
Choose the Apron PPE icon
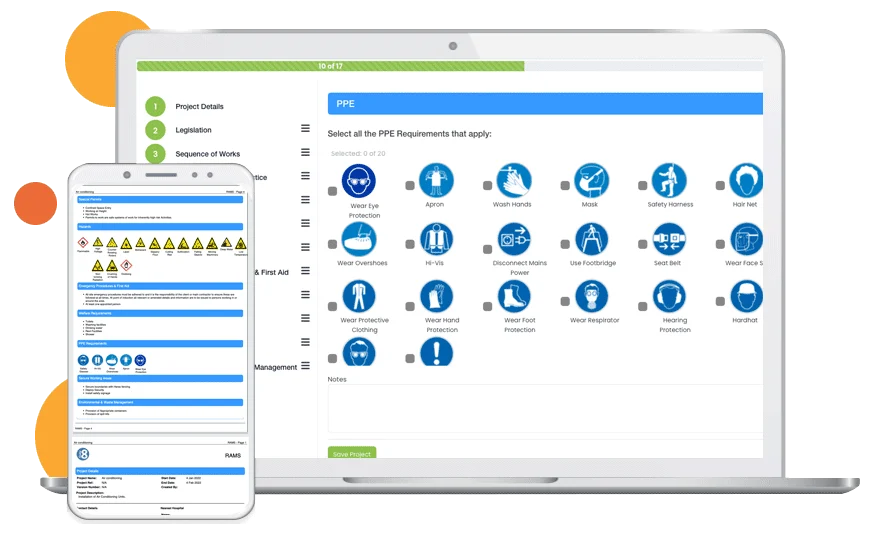436,180
